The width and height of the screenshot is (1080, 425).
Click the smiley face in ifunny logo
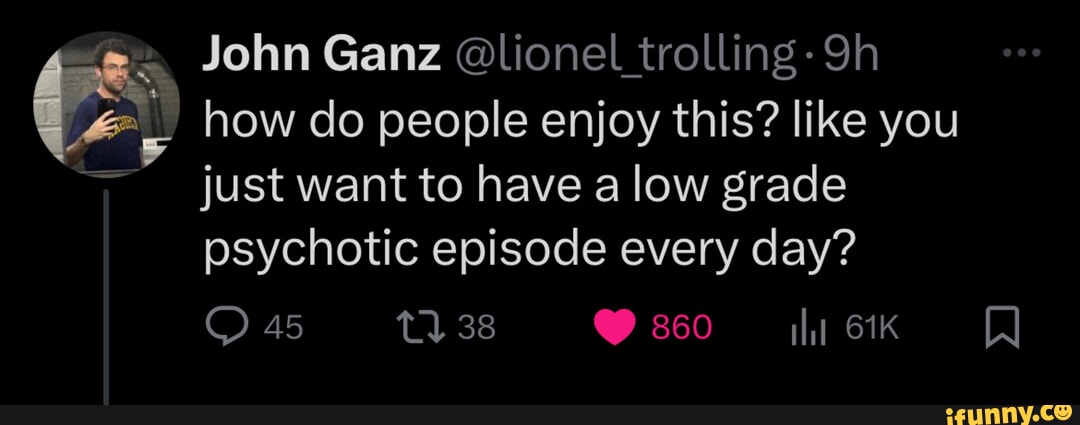1064,410
